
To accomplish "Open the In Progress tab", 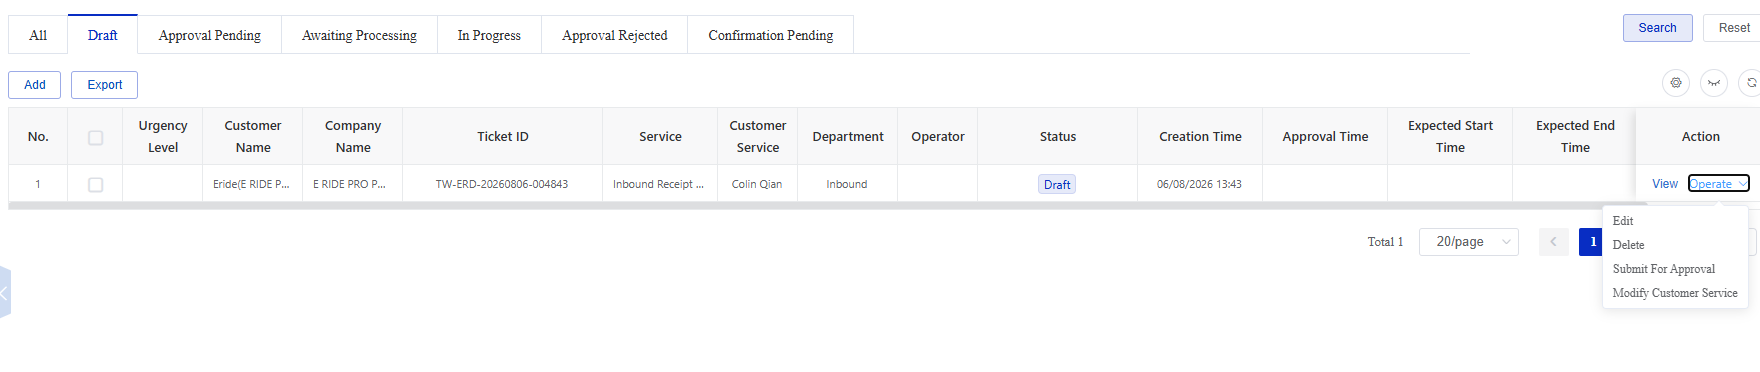I will point(489,35).
